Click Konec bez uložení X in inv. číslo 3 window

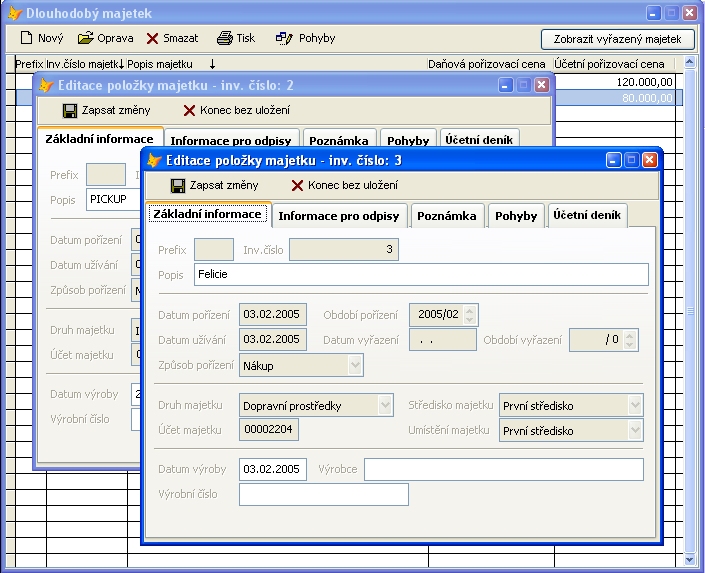297,185
